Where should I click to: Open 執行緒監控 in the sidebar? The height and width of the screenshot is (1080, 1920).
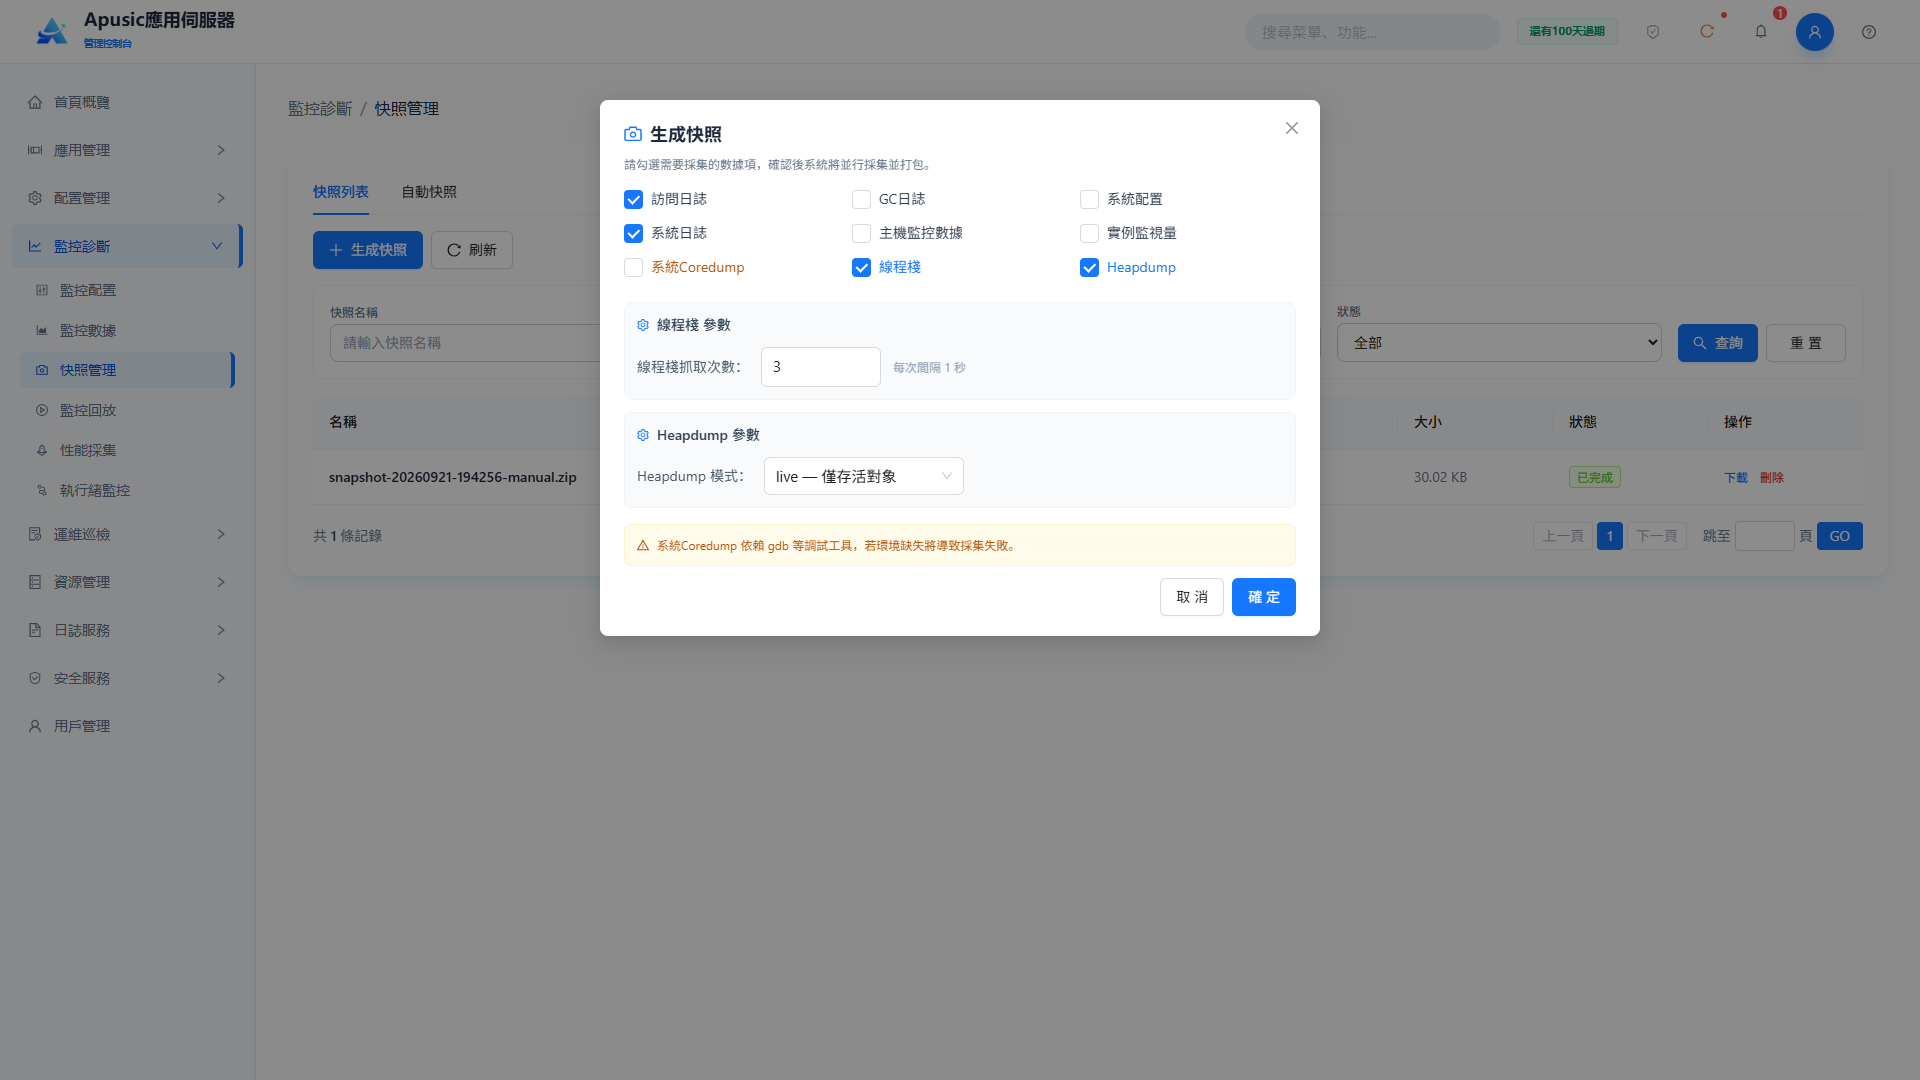127,490
